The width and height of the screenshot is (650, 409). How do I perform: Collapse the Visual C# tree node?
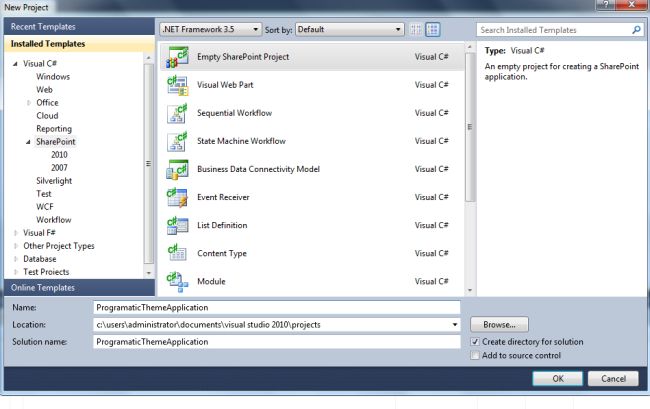pyautogui.click(x=15, y=64)
